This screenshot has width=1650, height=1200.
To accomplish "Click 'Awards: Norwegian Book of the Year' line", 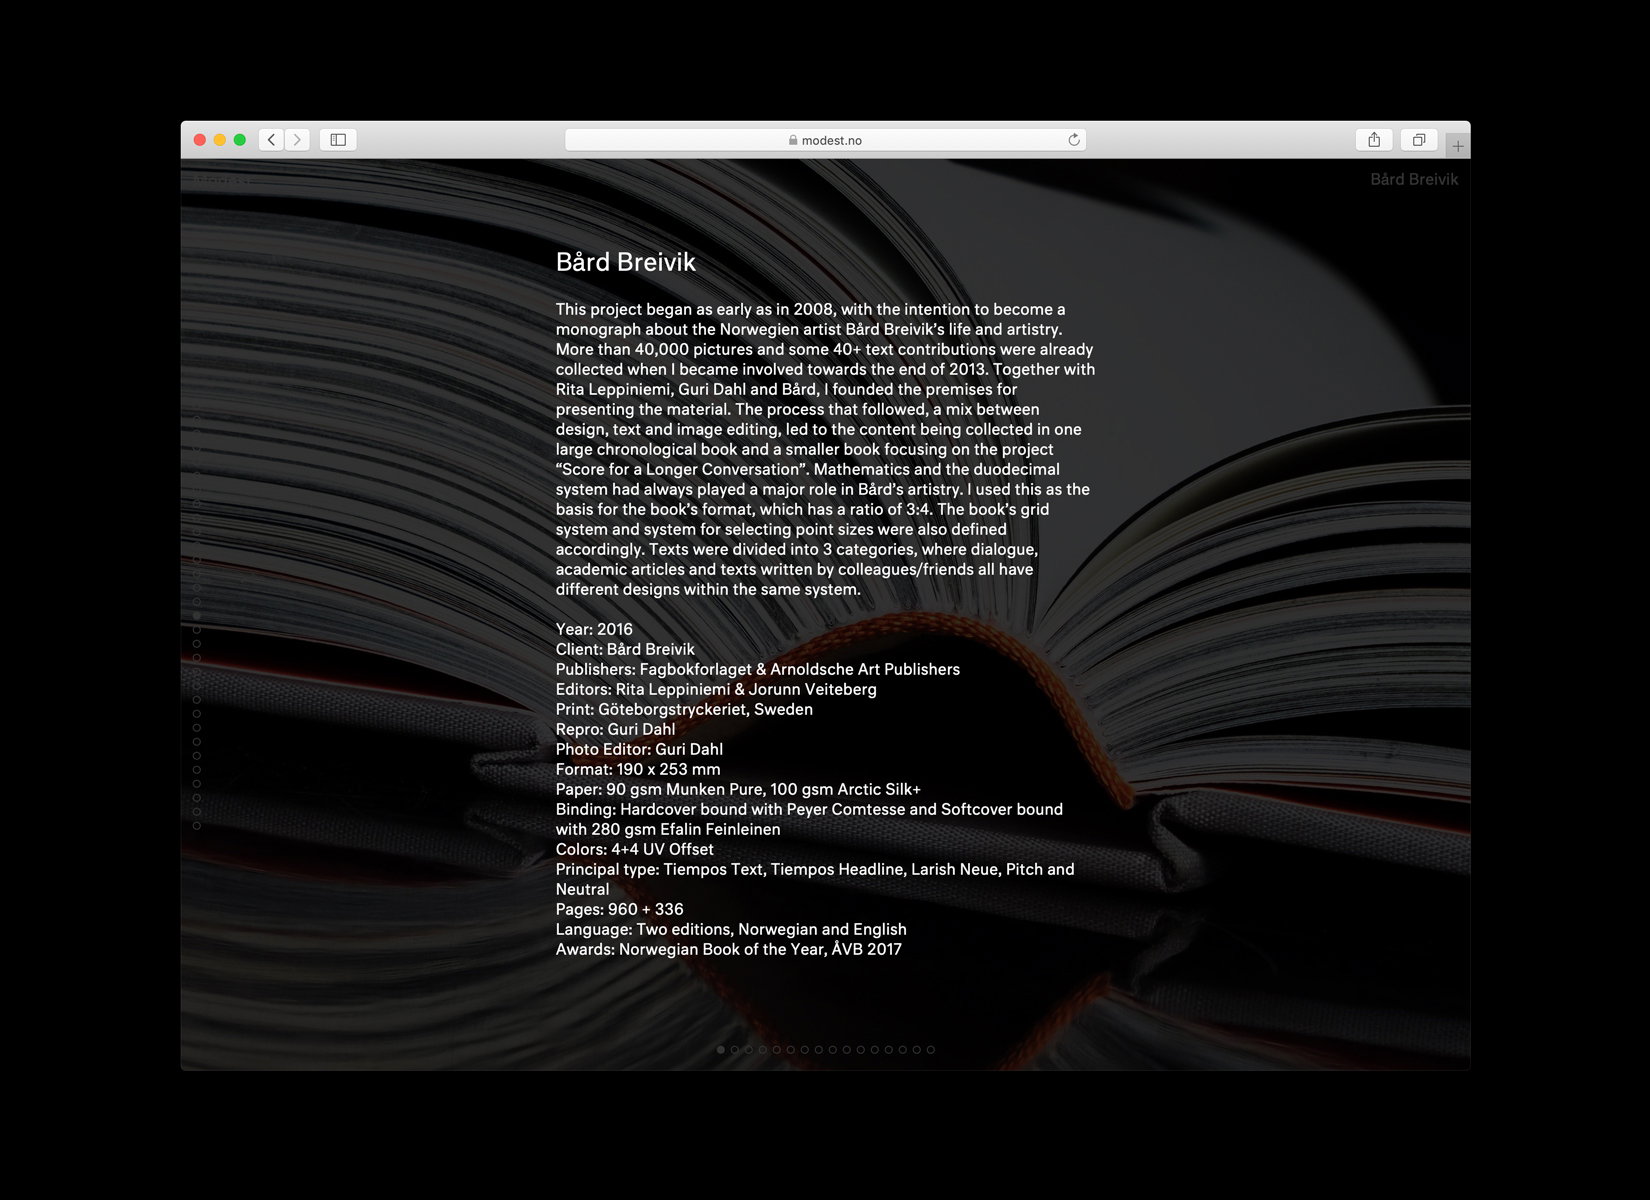I will click(729, 949).
